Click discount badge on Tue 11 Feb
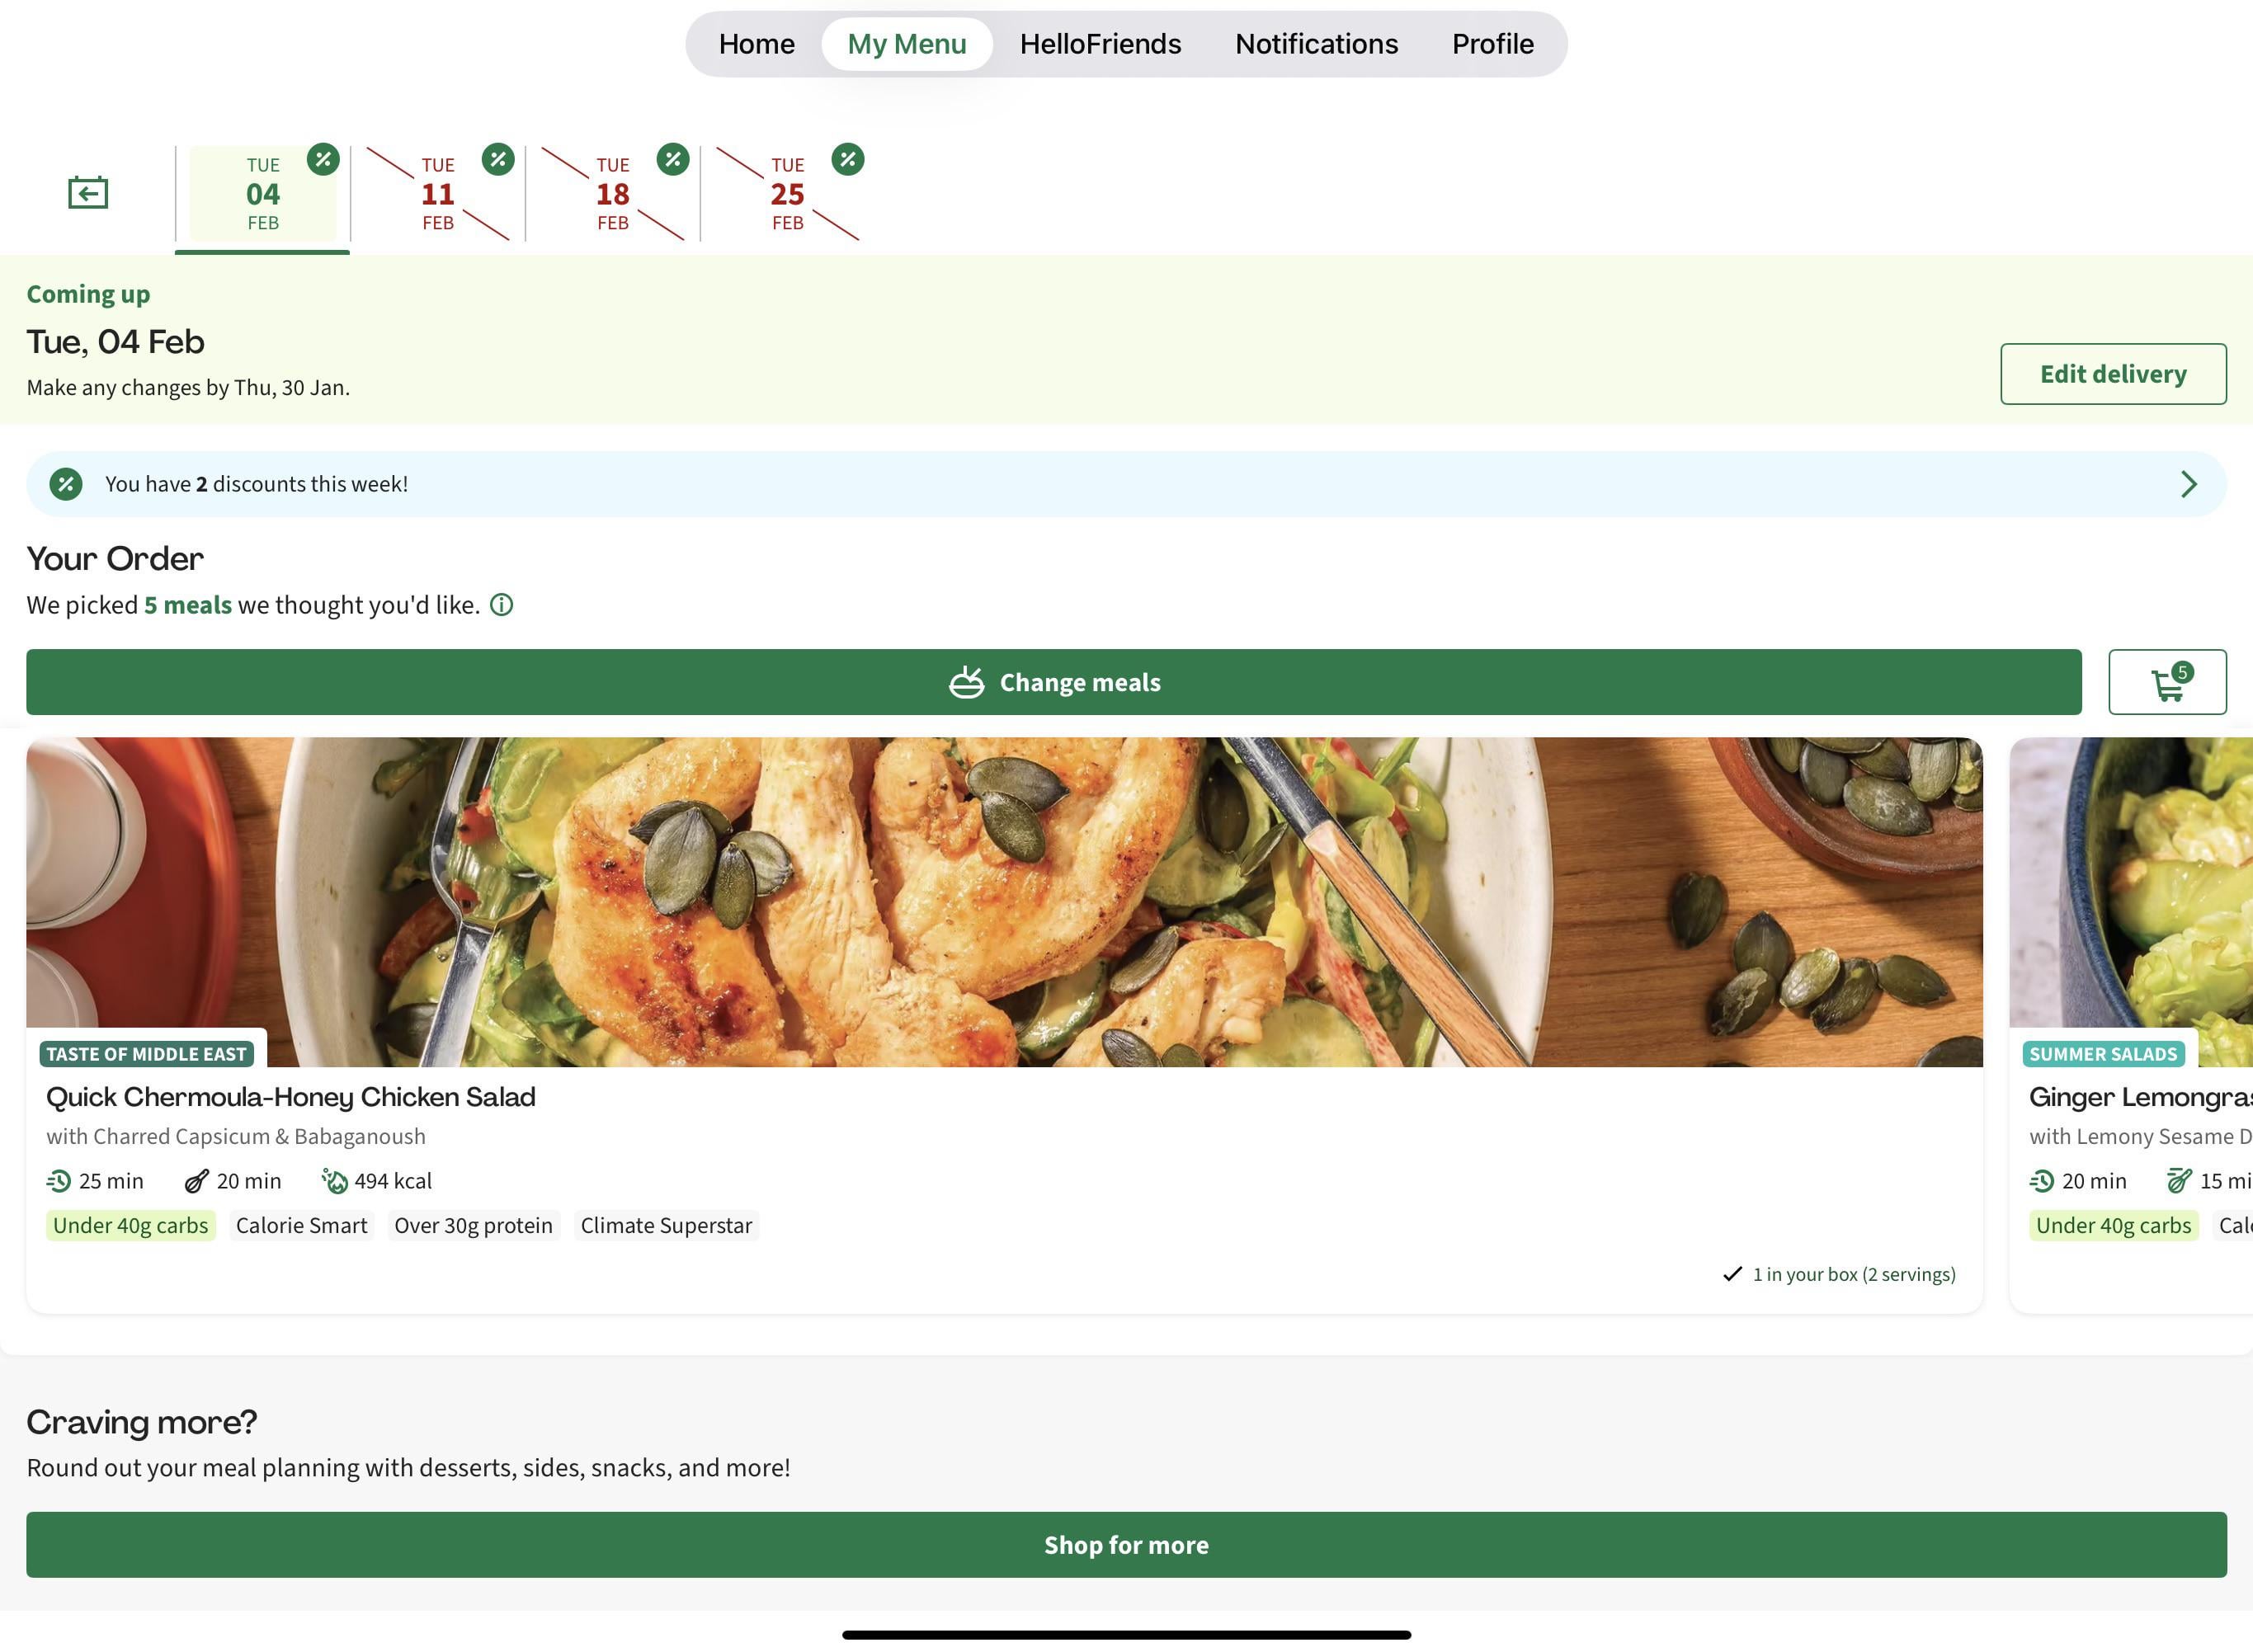 point(498,159)
